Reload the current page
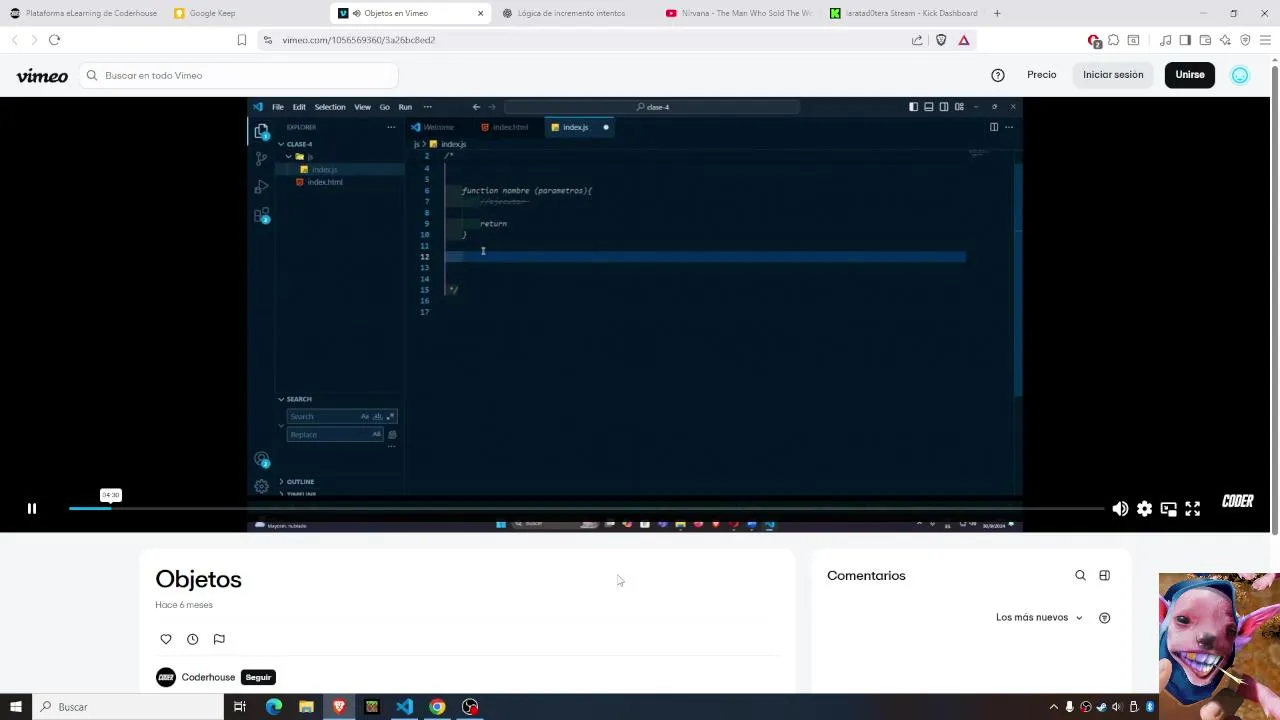1280x720 pixels. (54, 40)
